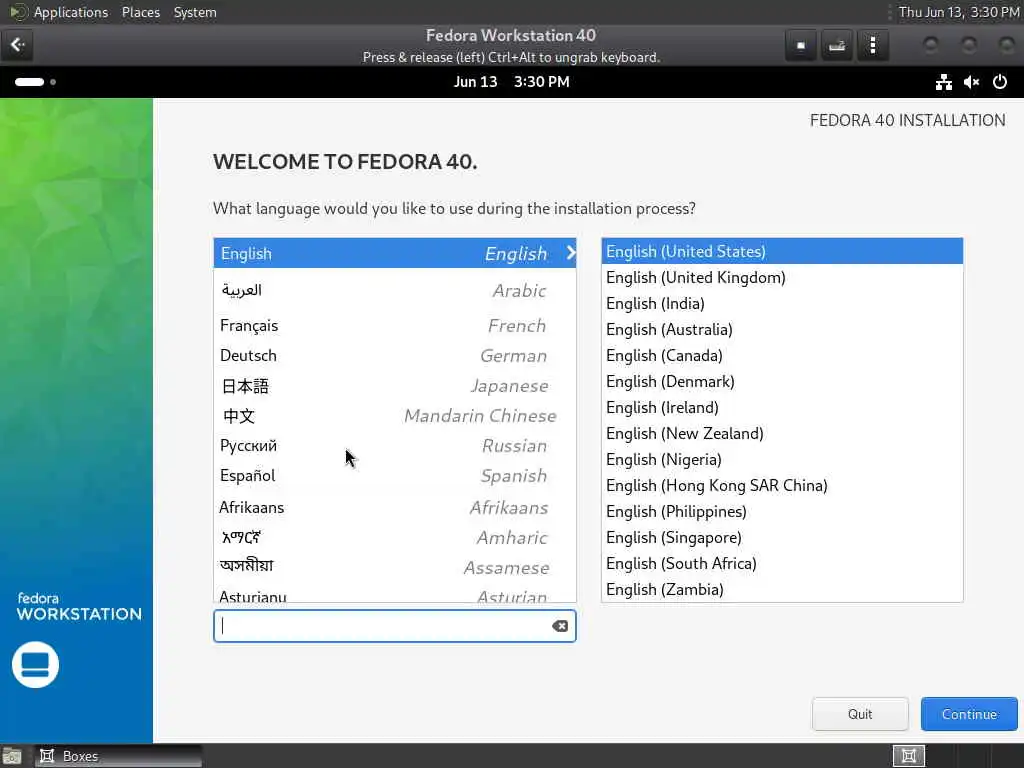Select Arabic in the language list
Viewport: 1024px width, 768px height.
click(x=395, y=291)
